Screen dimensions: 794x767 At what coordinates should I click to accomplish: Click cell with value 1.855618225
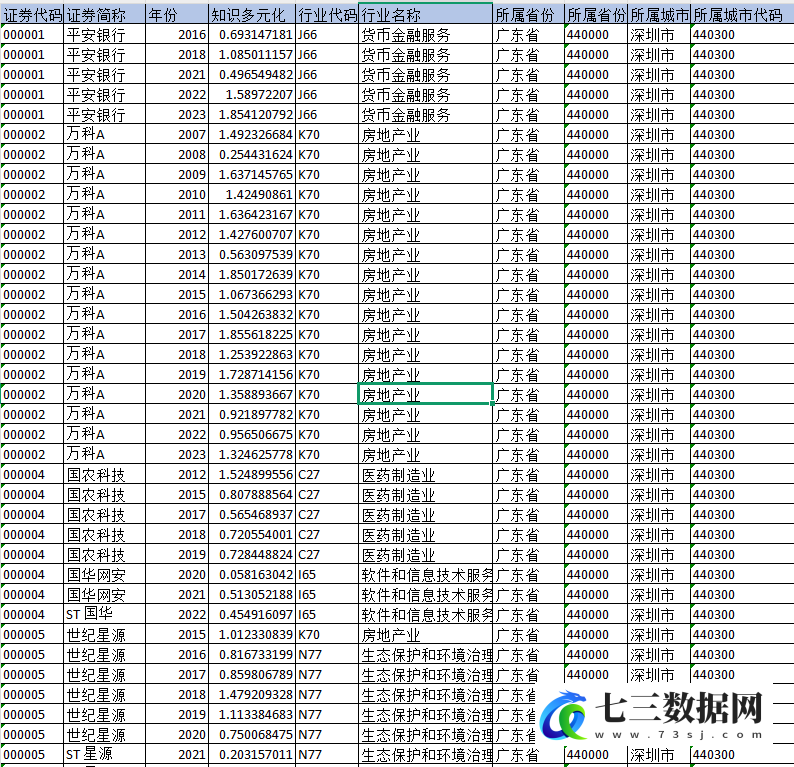(252, 335)
